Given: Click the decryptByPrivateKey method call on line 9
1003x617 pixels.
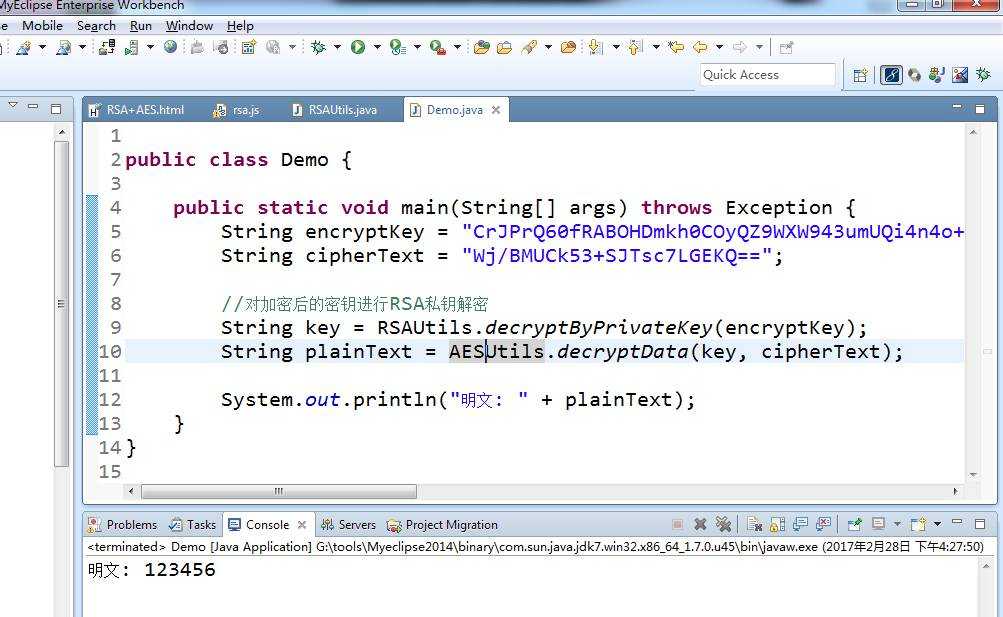Looking at the screenshot, I should (x=598, y=327).
